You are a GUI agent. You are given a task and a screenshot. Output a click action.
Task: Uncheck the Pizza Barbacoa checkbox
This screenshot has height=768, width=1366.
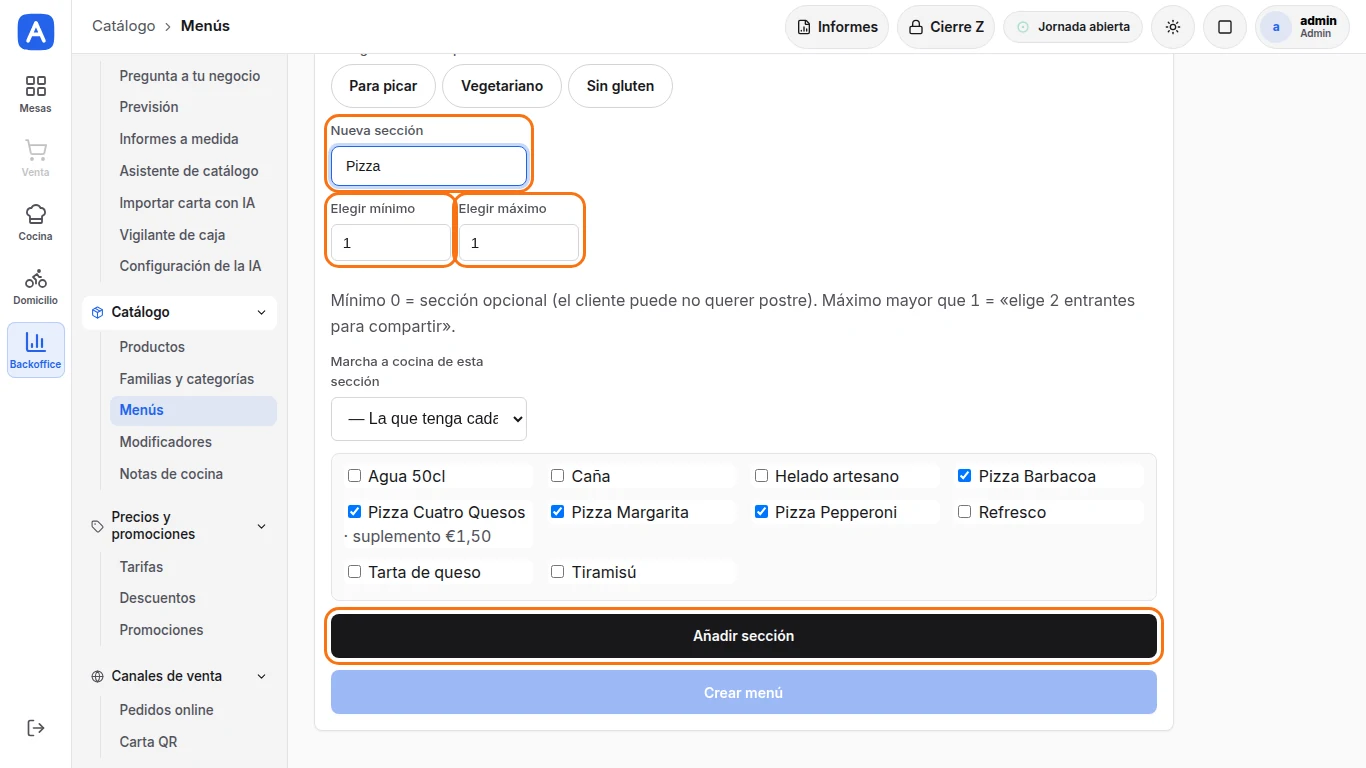[965, 476]
